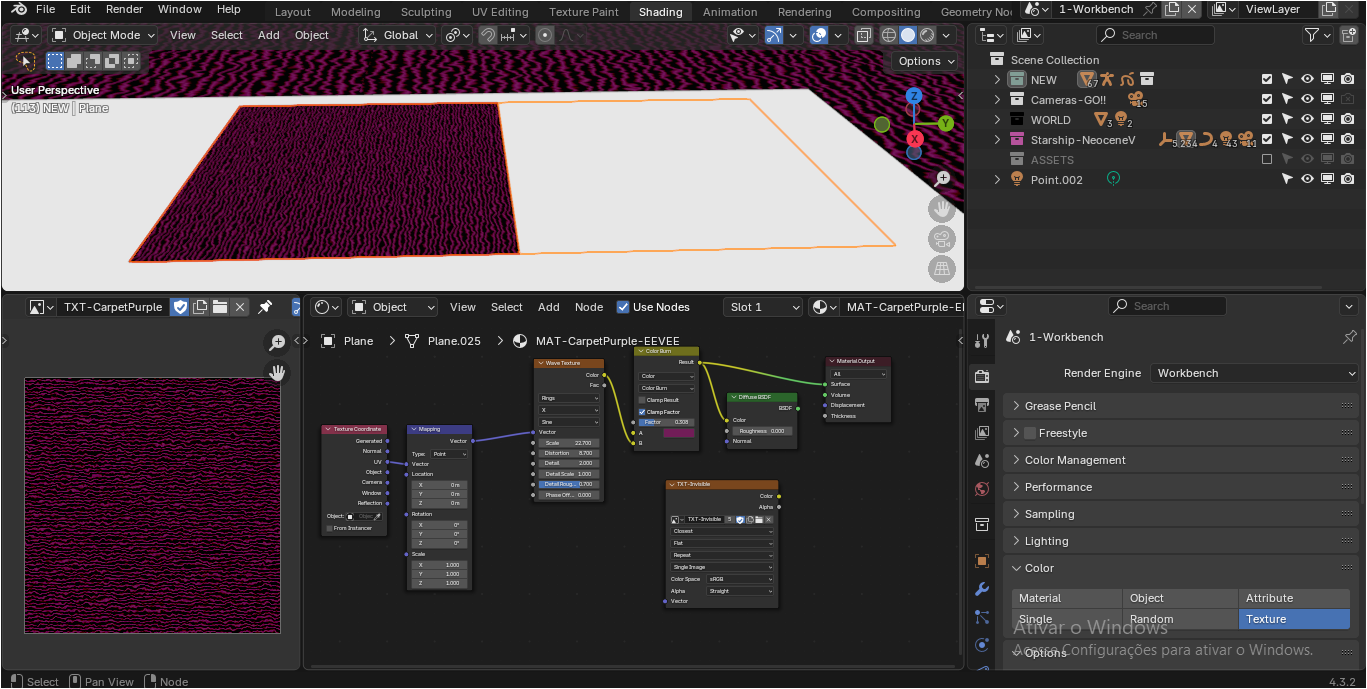Uncheck the Cameras-GO!! collection exclude checkbox
Image resolution: width=1367 pixels, height=689 pixels.
[x=1267, y=100]
